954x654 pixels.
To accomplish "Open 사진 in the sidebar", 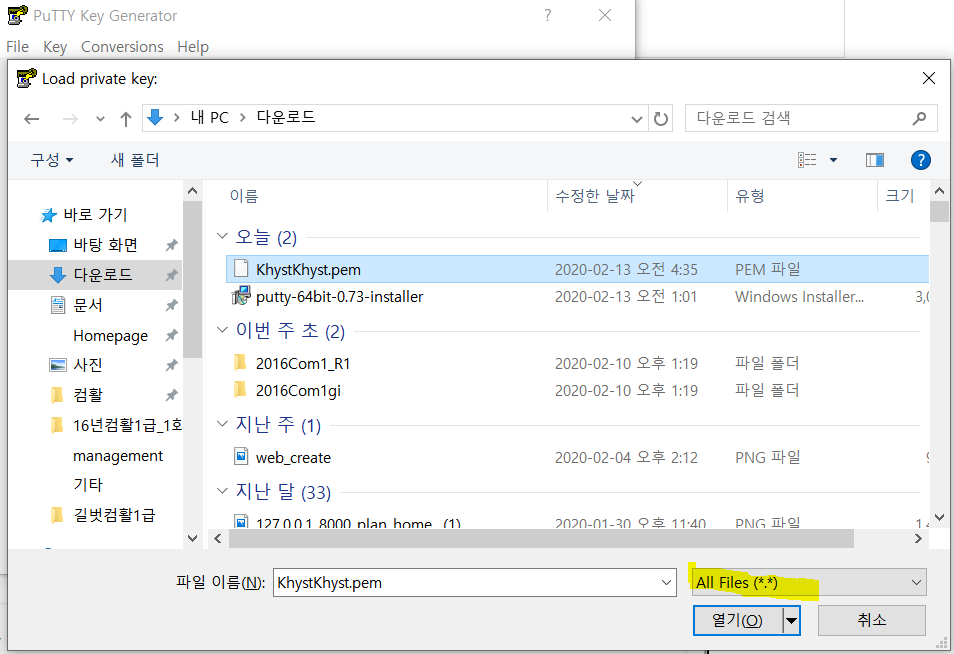I will pos(88,365).
